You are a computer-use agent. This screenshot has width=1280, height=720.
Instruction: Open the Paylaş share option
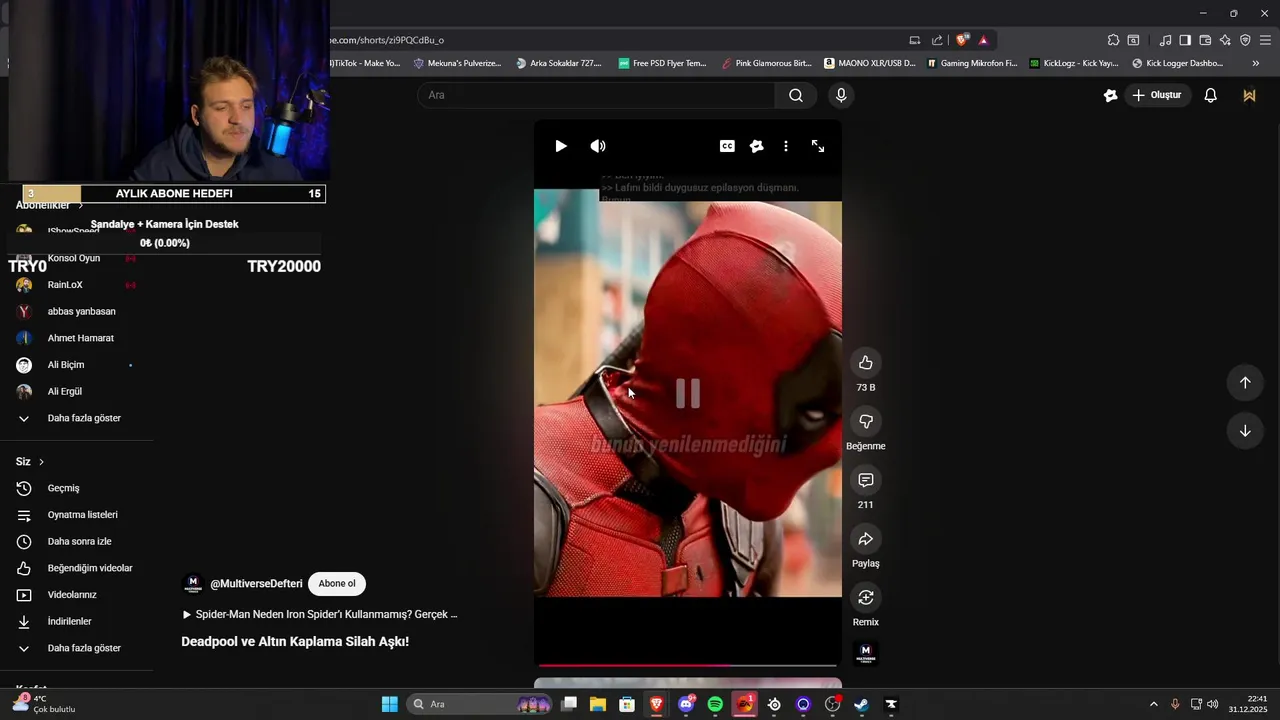(x=866, y=539)
